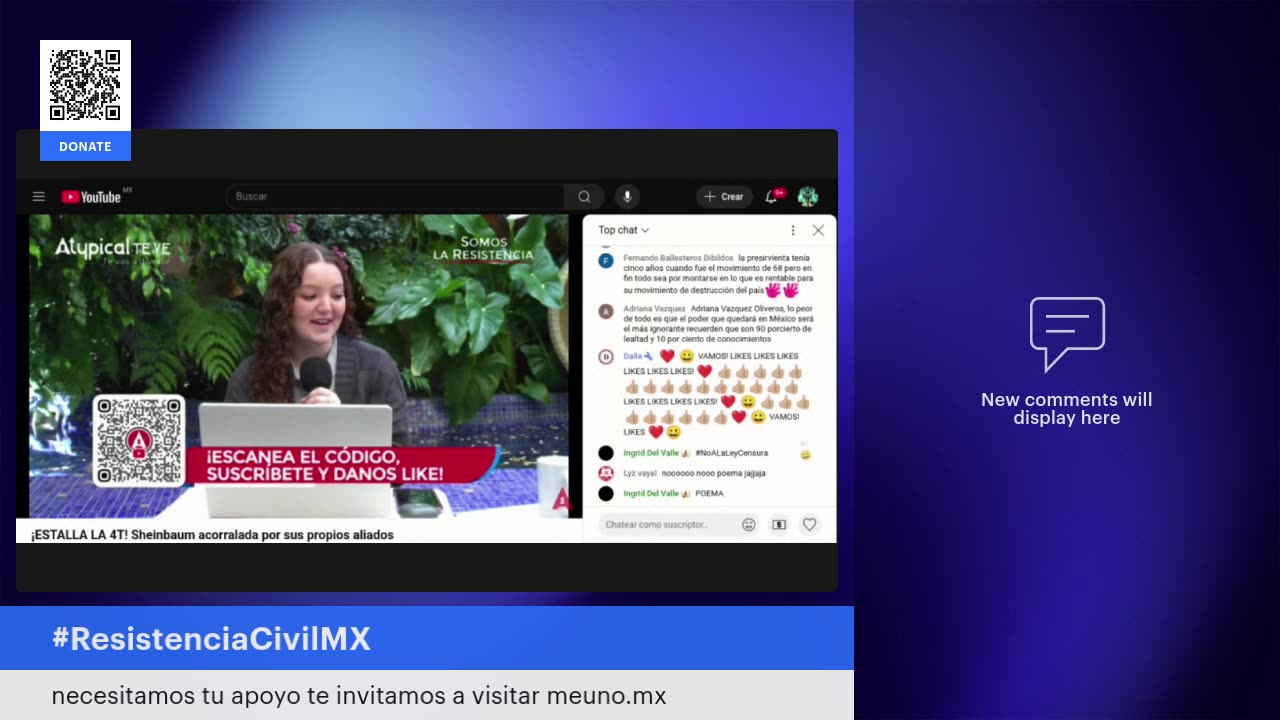Image resolution: width=1280 pixels, height=720 pixels.
Task: Click 'New comments will display here' text
Action: (x=1067, y=409)
